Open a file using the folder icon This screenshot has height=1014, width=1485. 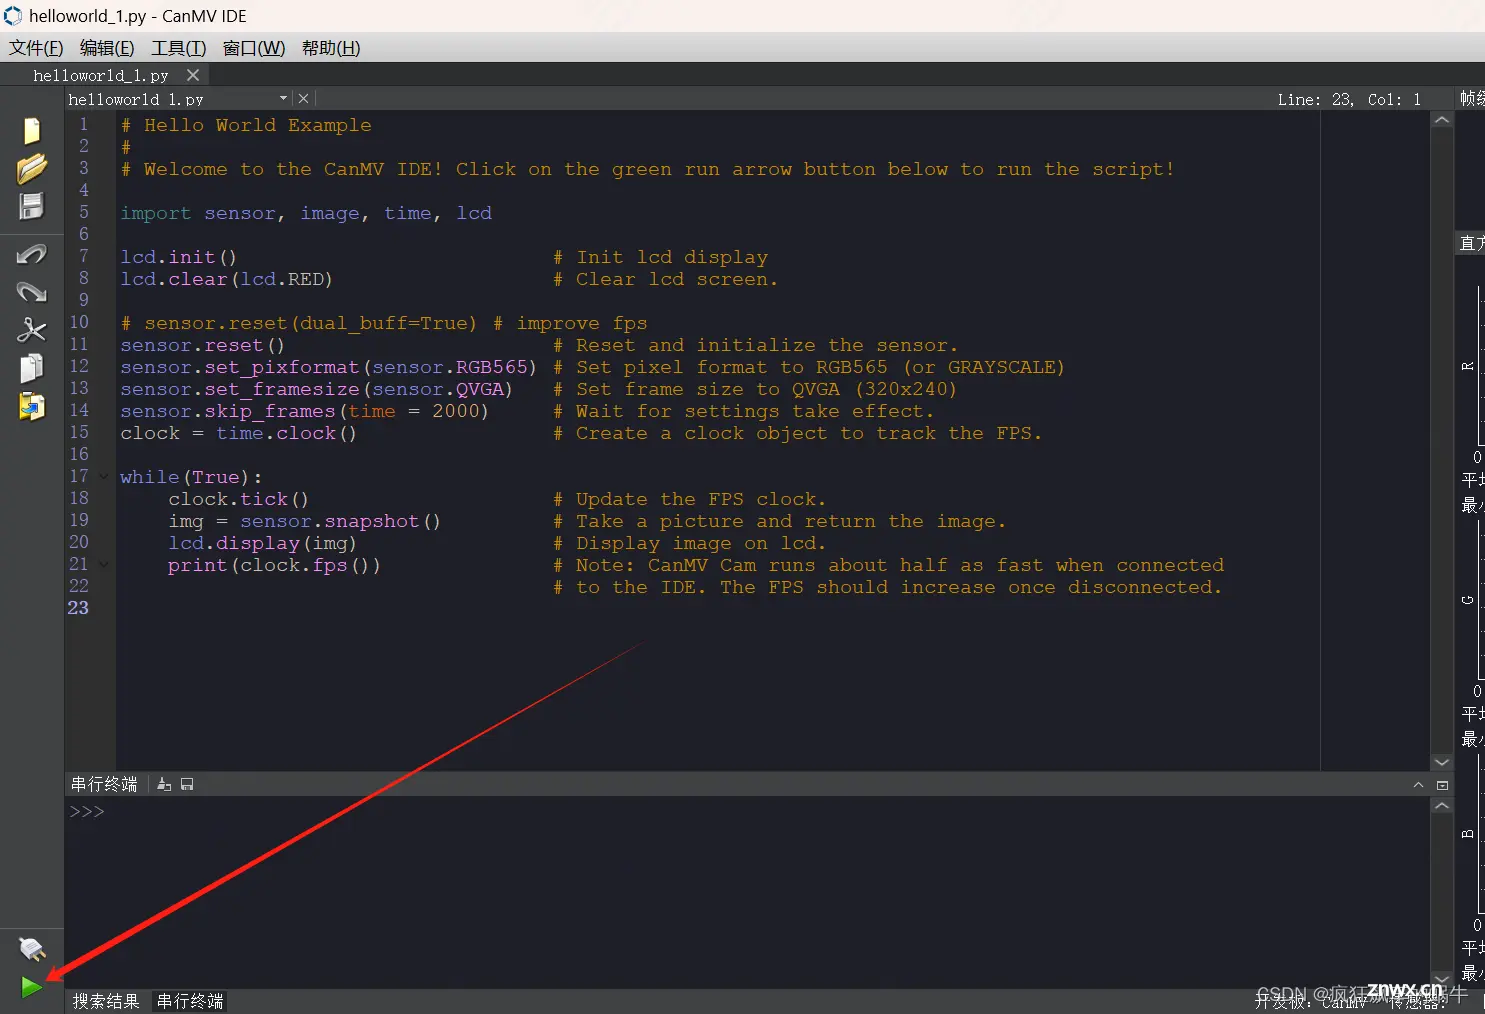32,168
